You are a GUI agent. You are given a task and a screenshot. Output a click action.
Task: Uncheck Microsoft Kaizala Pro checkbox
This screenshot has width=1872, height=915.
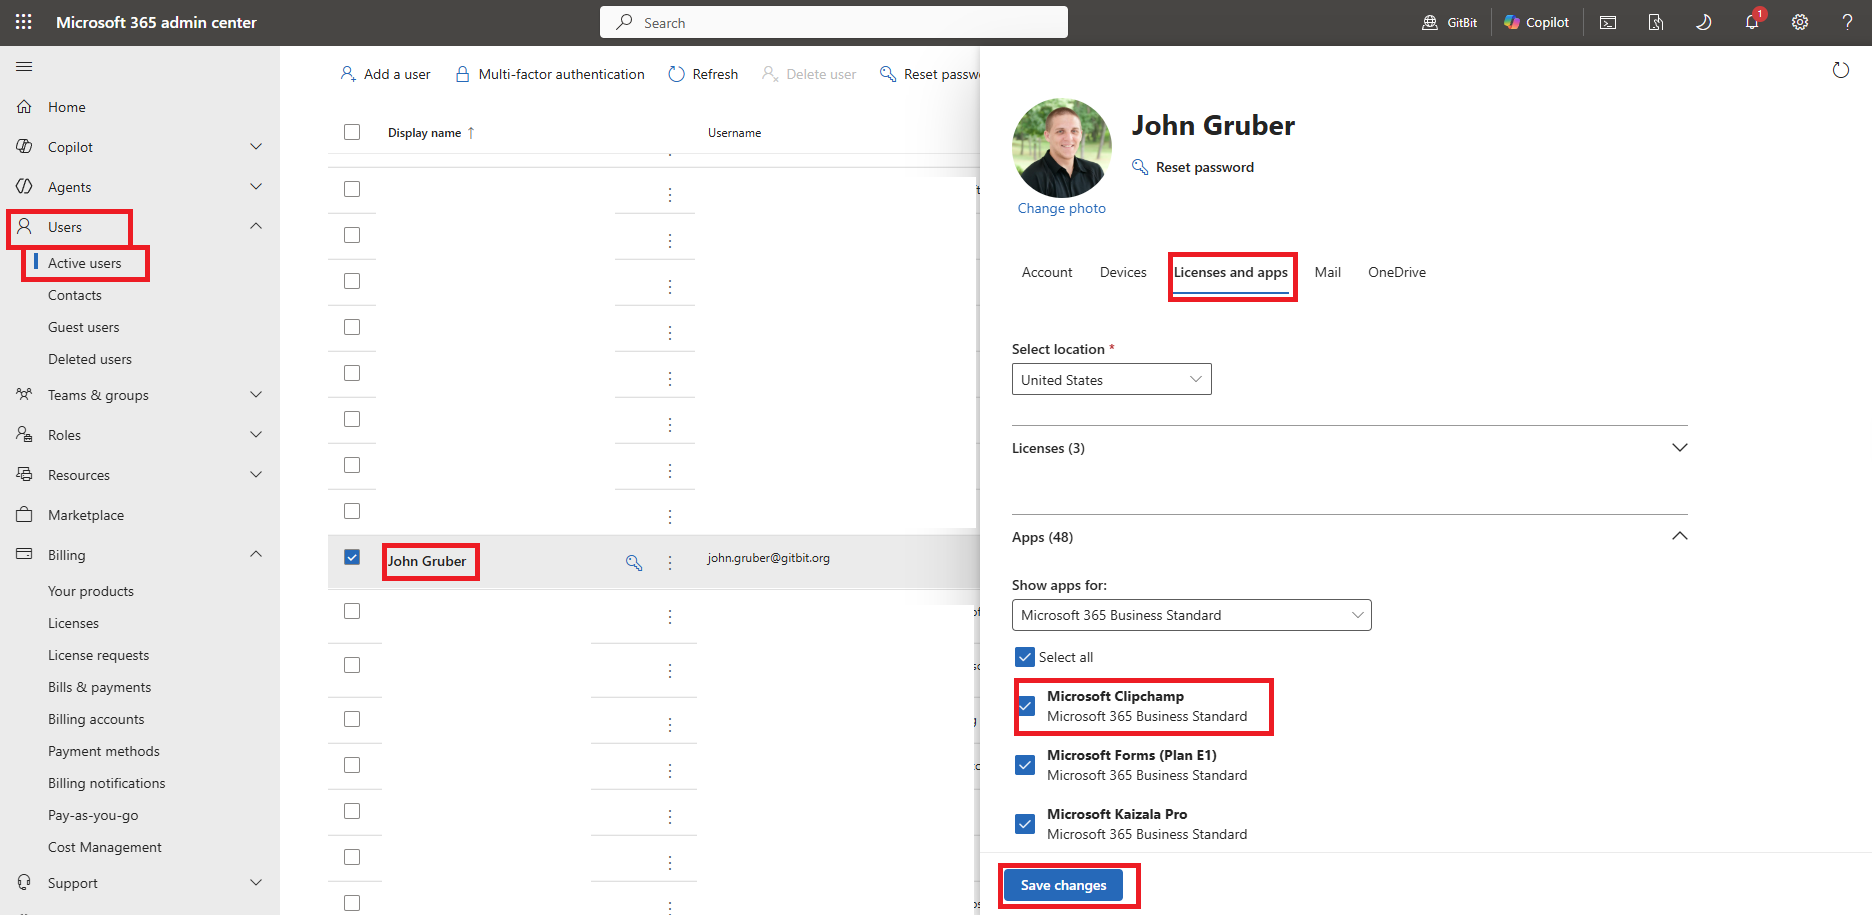coord(1025,824)
